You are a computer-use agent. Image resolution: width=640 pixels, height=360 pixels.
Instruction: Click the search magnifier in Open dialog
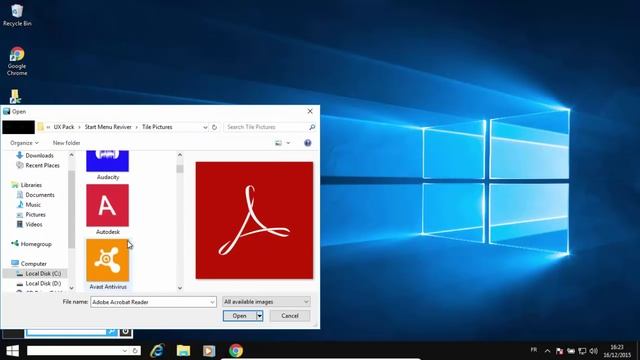312,127
